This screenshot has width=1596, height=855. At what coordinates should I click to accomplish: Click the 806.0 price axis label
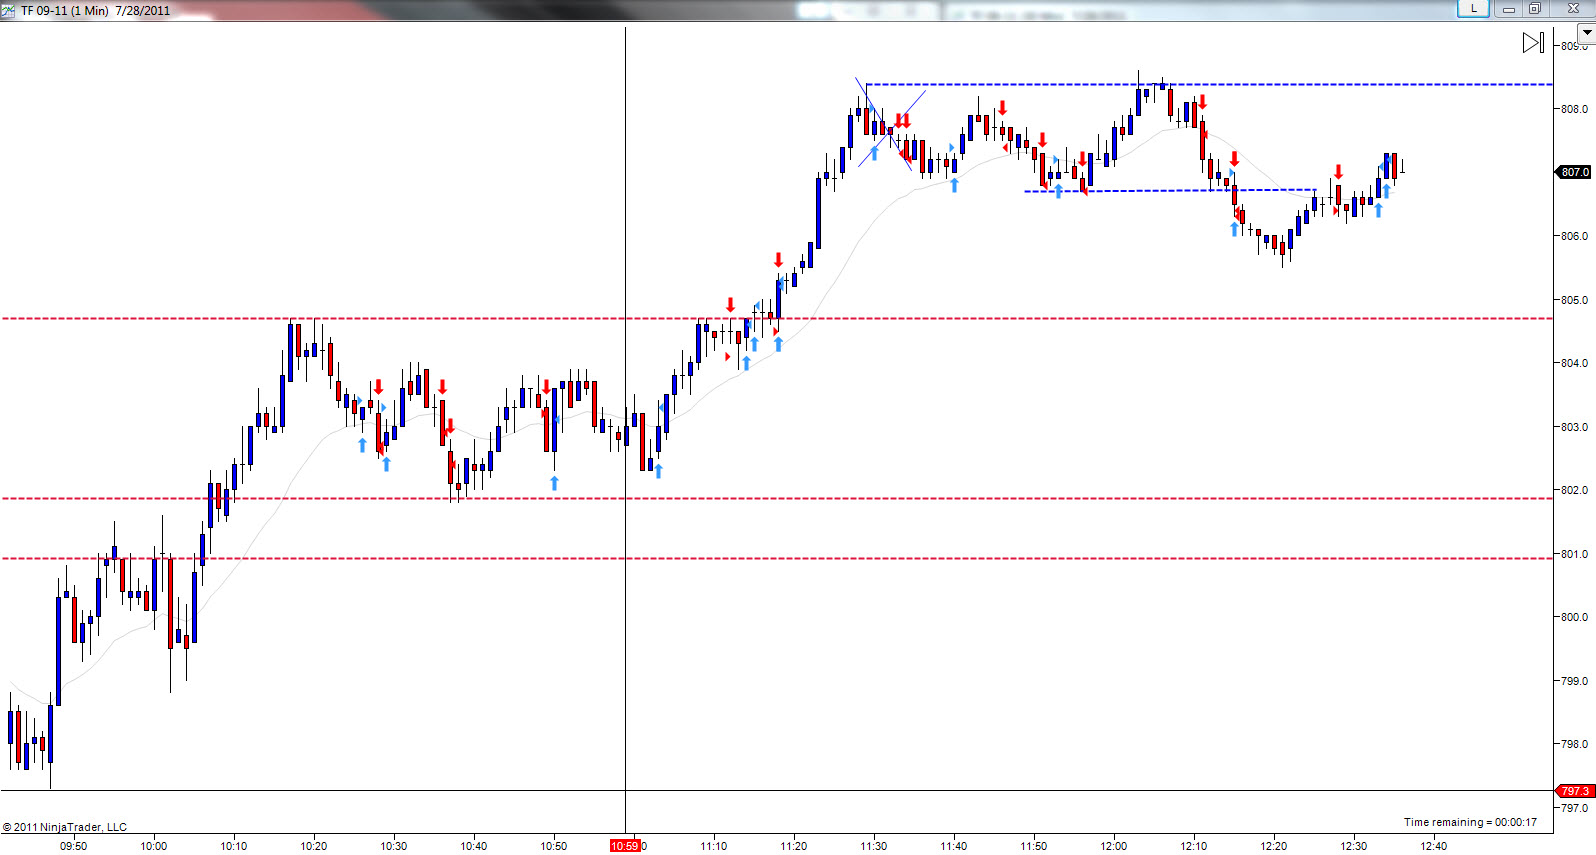pyautogui.click(x=1574, y=236)
